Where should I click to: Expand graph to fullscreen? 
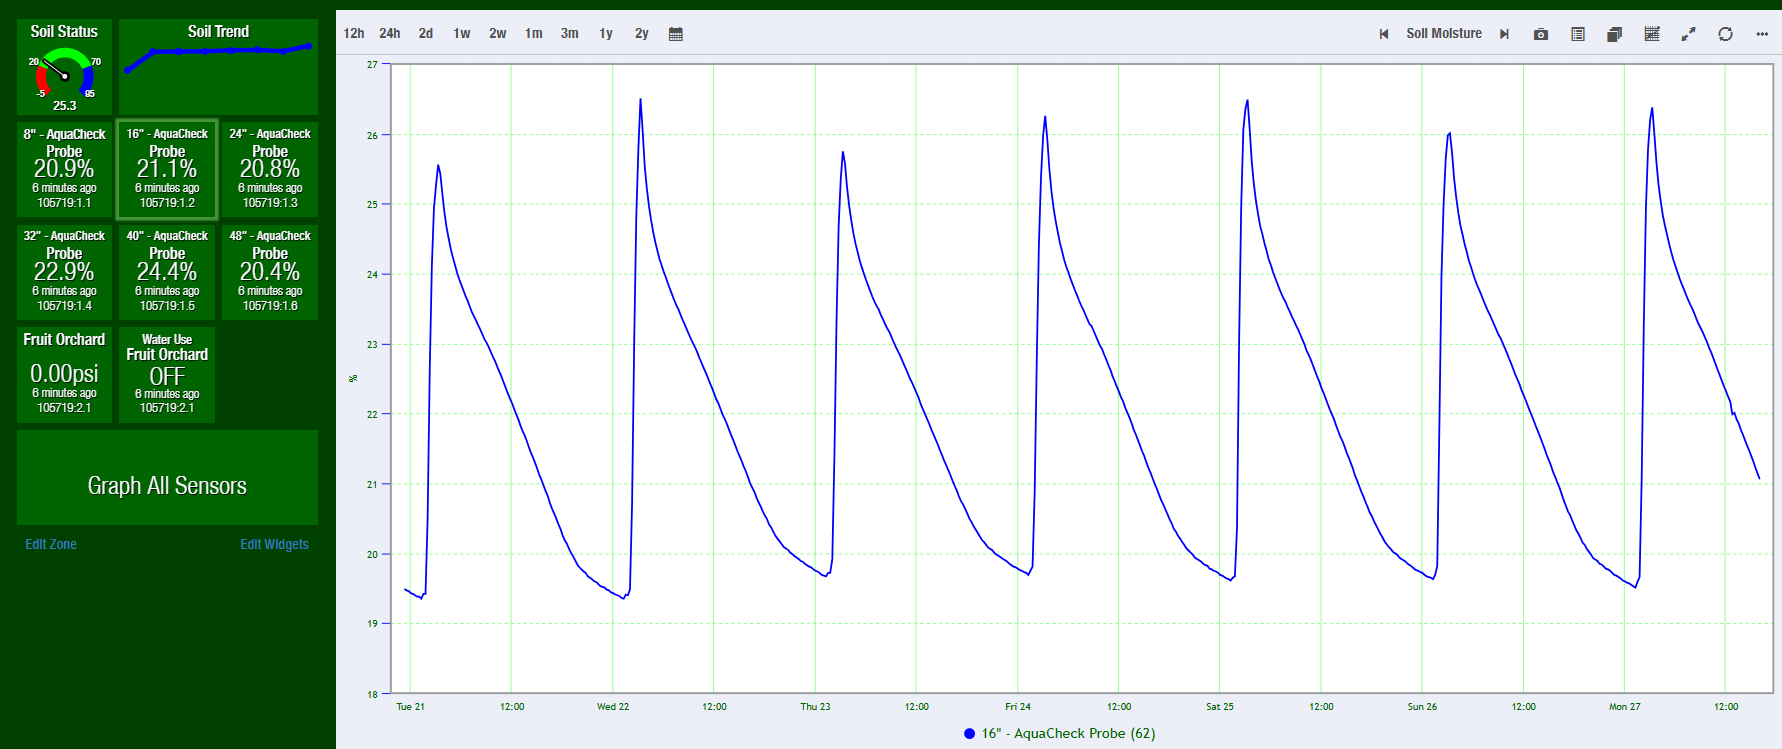click(x=1689, y=34)
